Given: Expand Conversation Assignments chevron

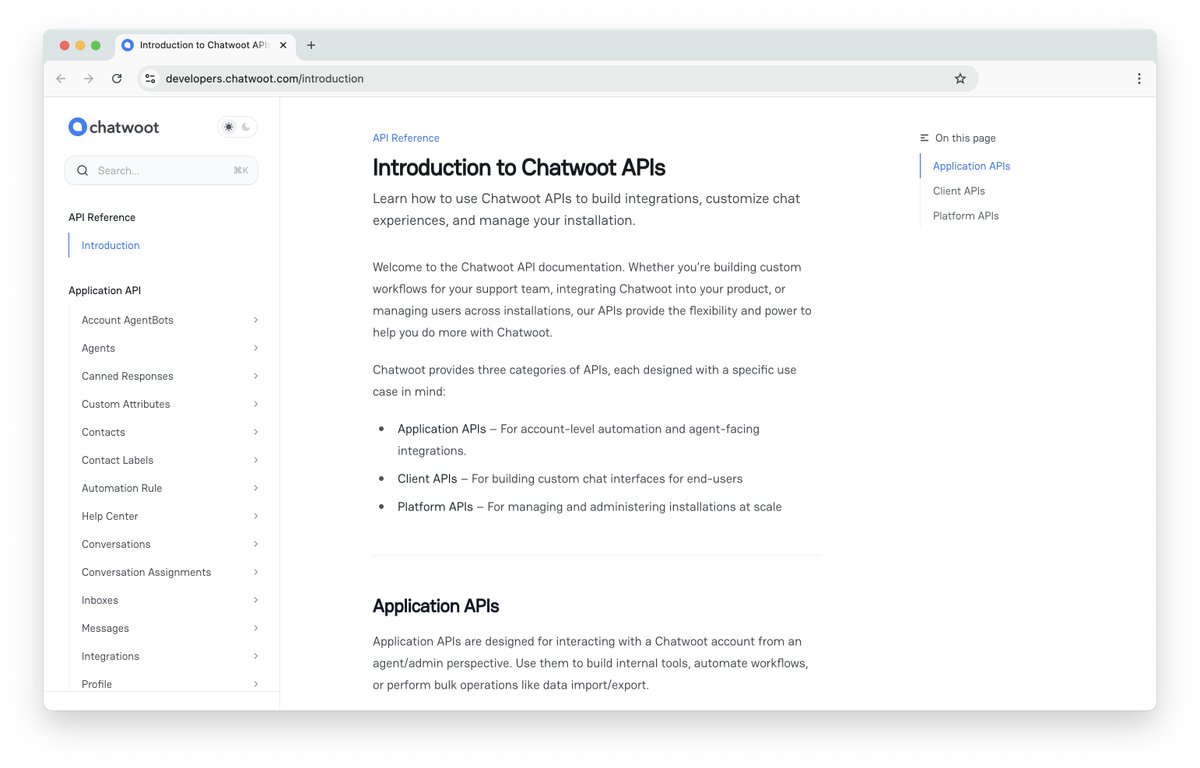Looking at the screenshot, I should click(x=256, y=572).
